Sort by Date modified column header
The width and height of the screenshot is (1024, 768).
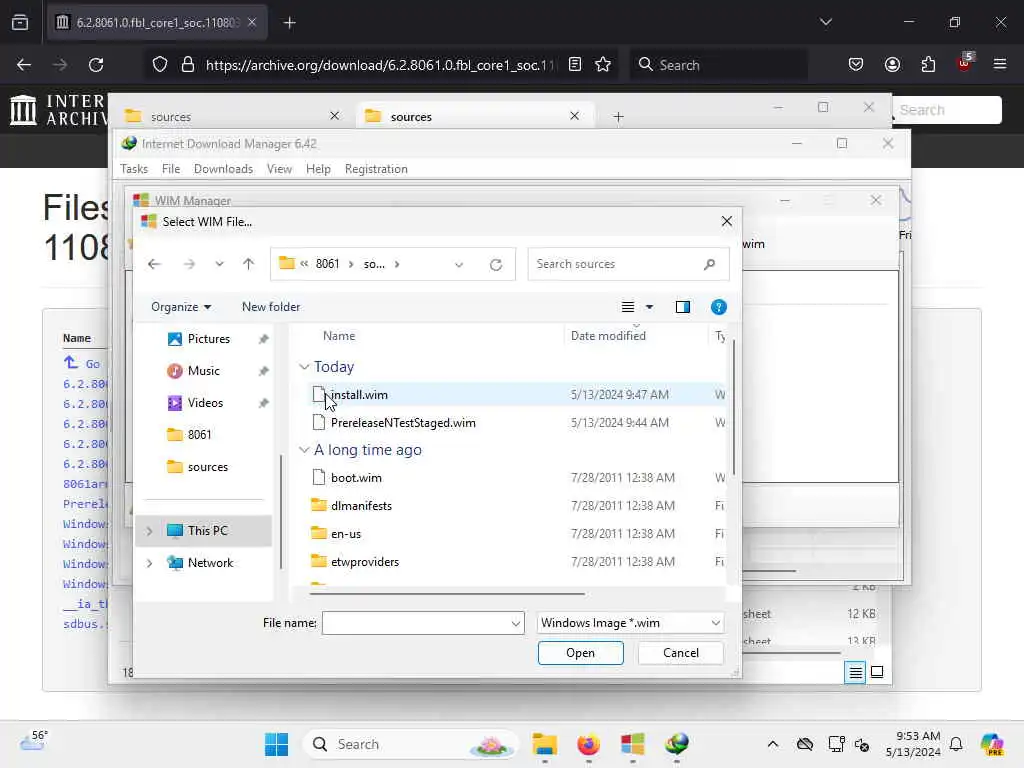click(x=608, y=336)
